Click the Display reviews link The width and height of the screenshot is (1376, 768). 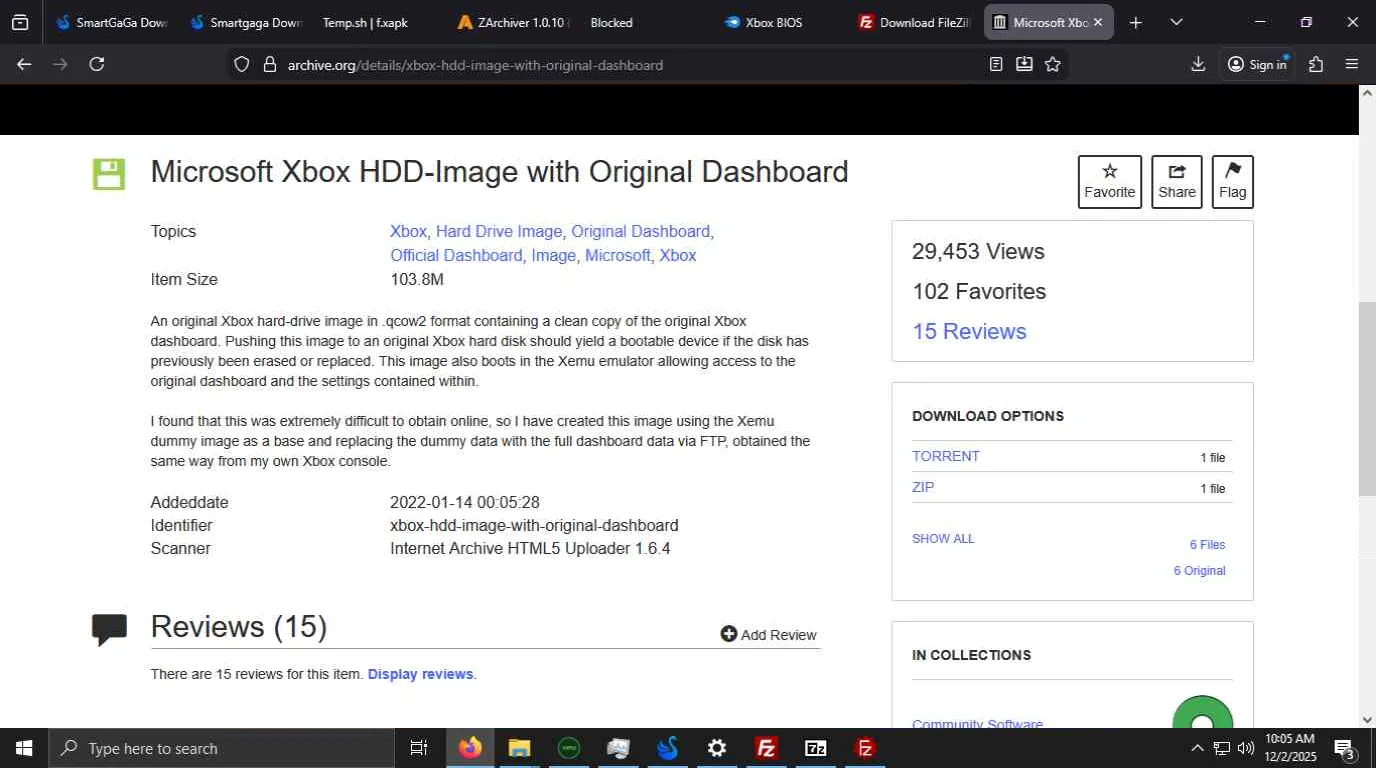click(420, 674)
